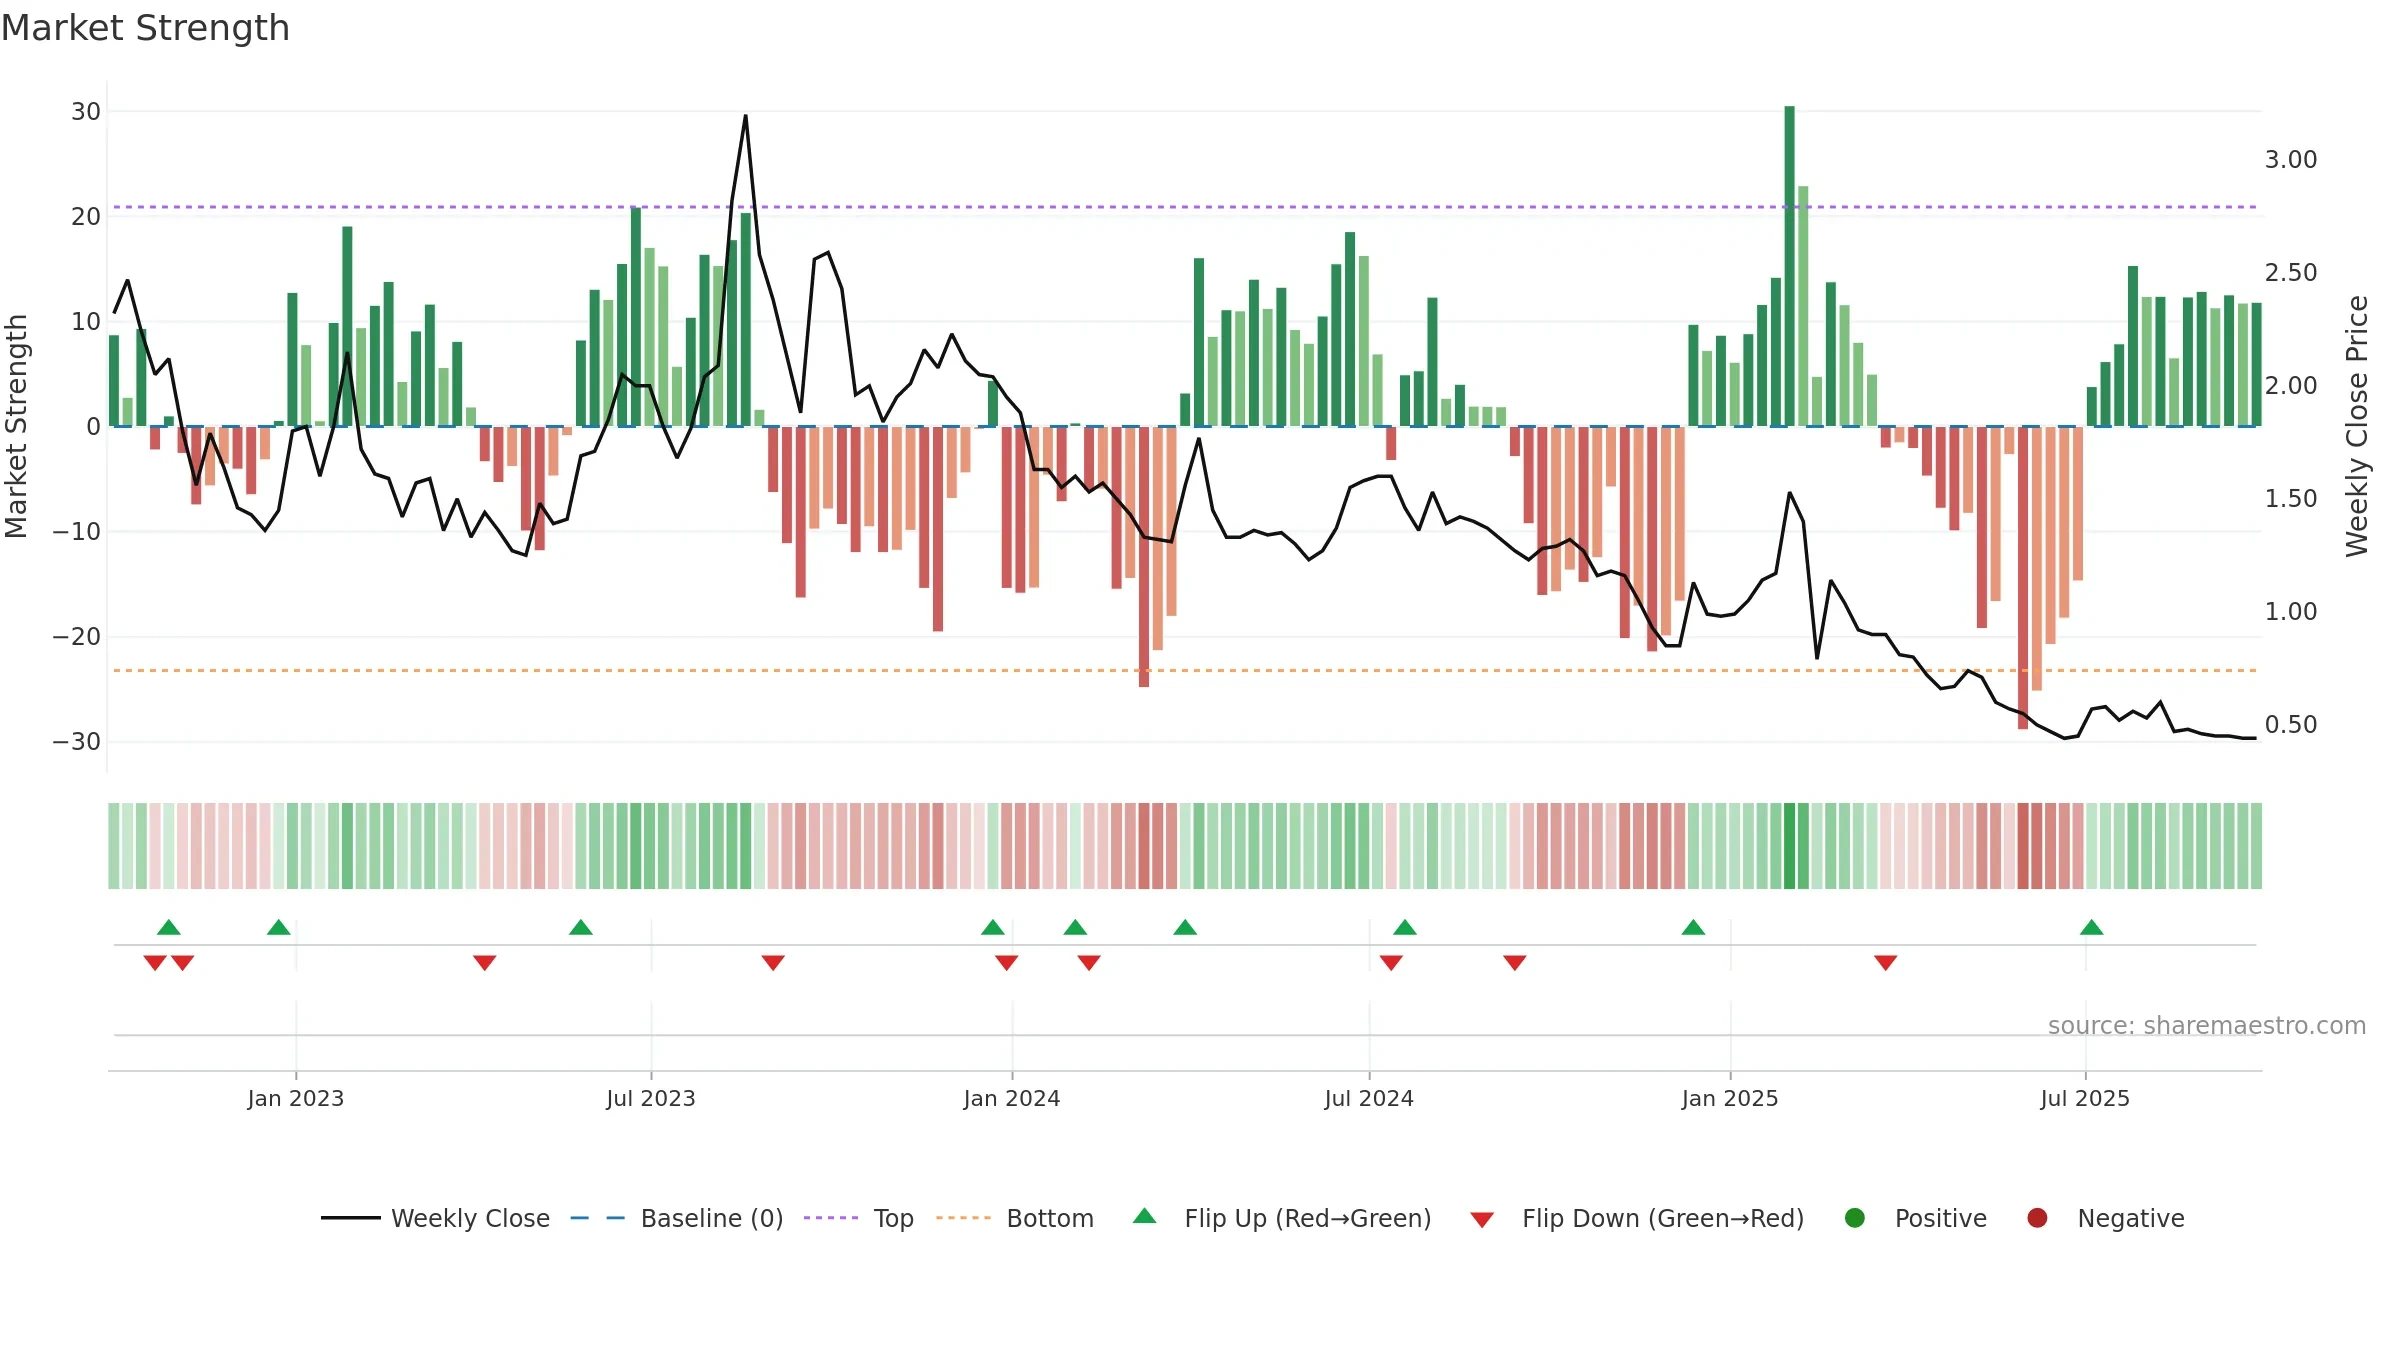Image resolution: width=2400 pixels, height=1350 pixels.
Task: Click the 0.50 price axis tick
Action: tap(2291, 724)
